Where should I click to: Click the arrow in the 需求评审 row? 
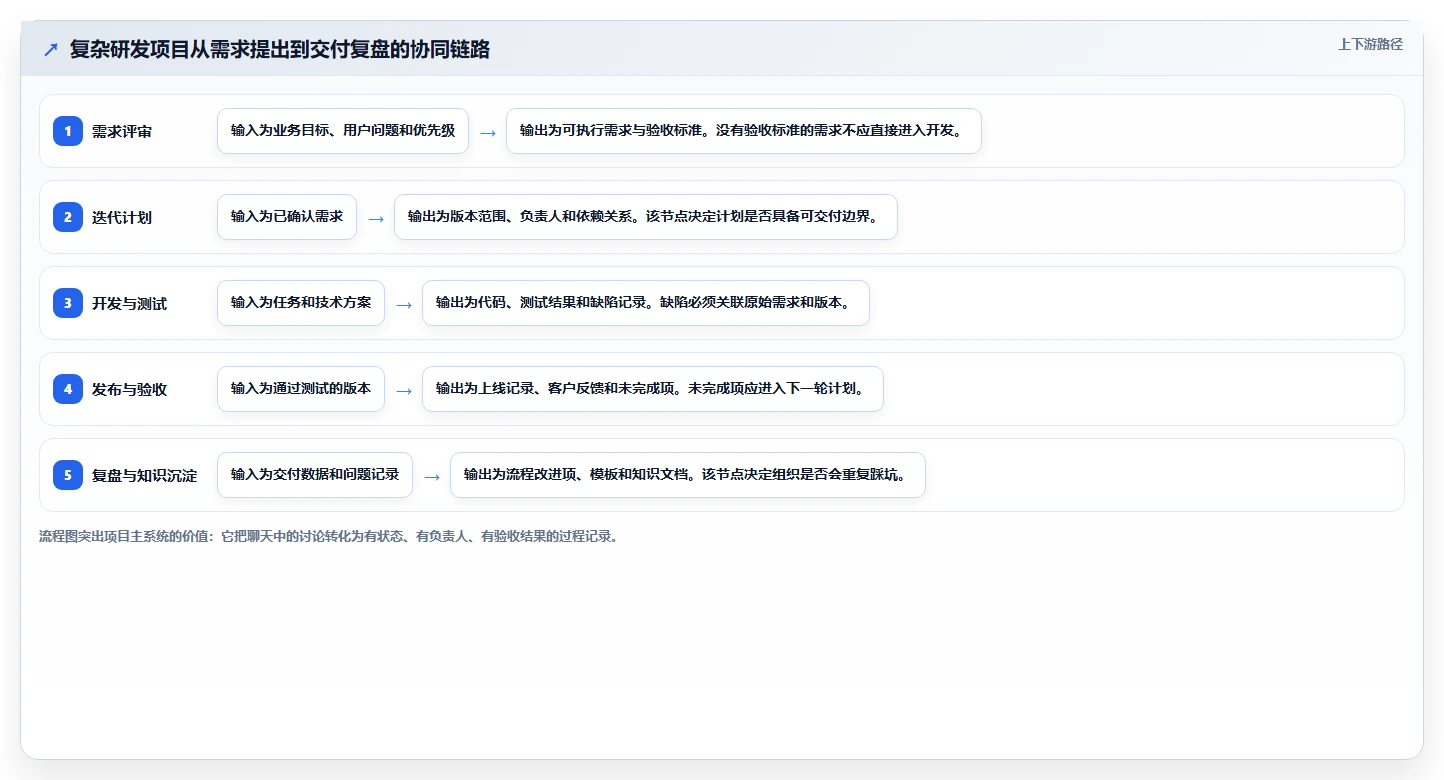(x=488, y=132)
